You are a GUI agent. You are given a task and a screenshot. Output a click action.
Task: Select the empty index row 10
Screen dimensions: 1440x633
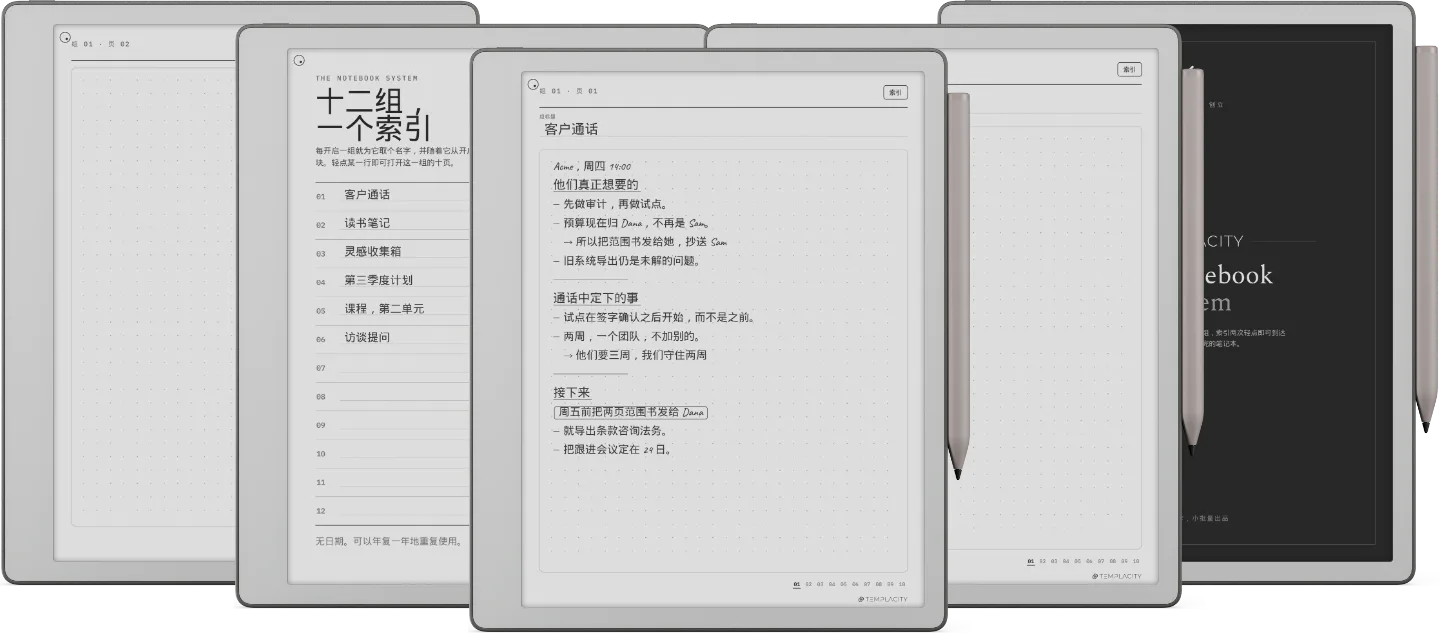pyautogui.click(x=391, y=453)
